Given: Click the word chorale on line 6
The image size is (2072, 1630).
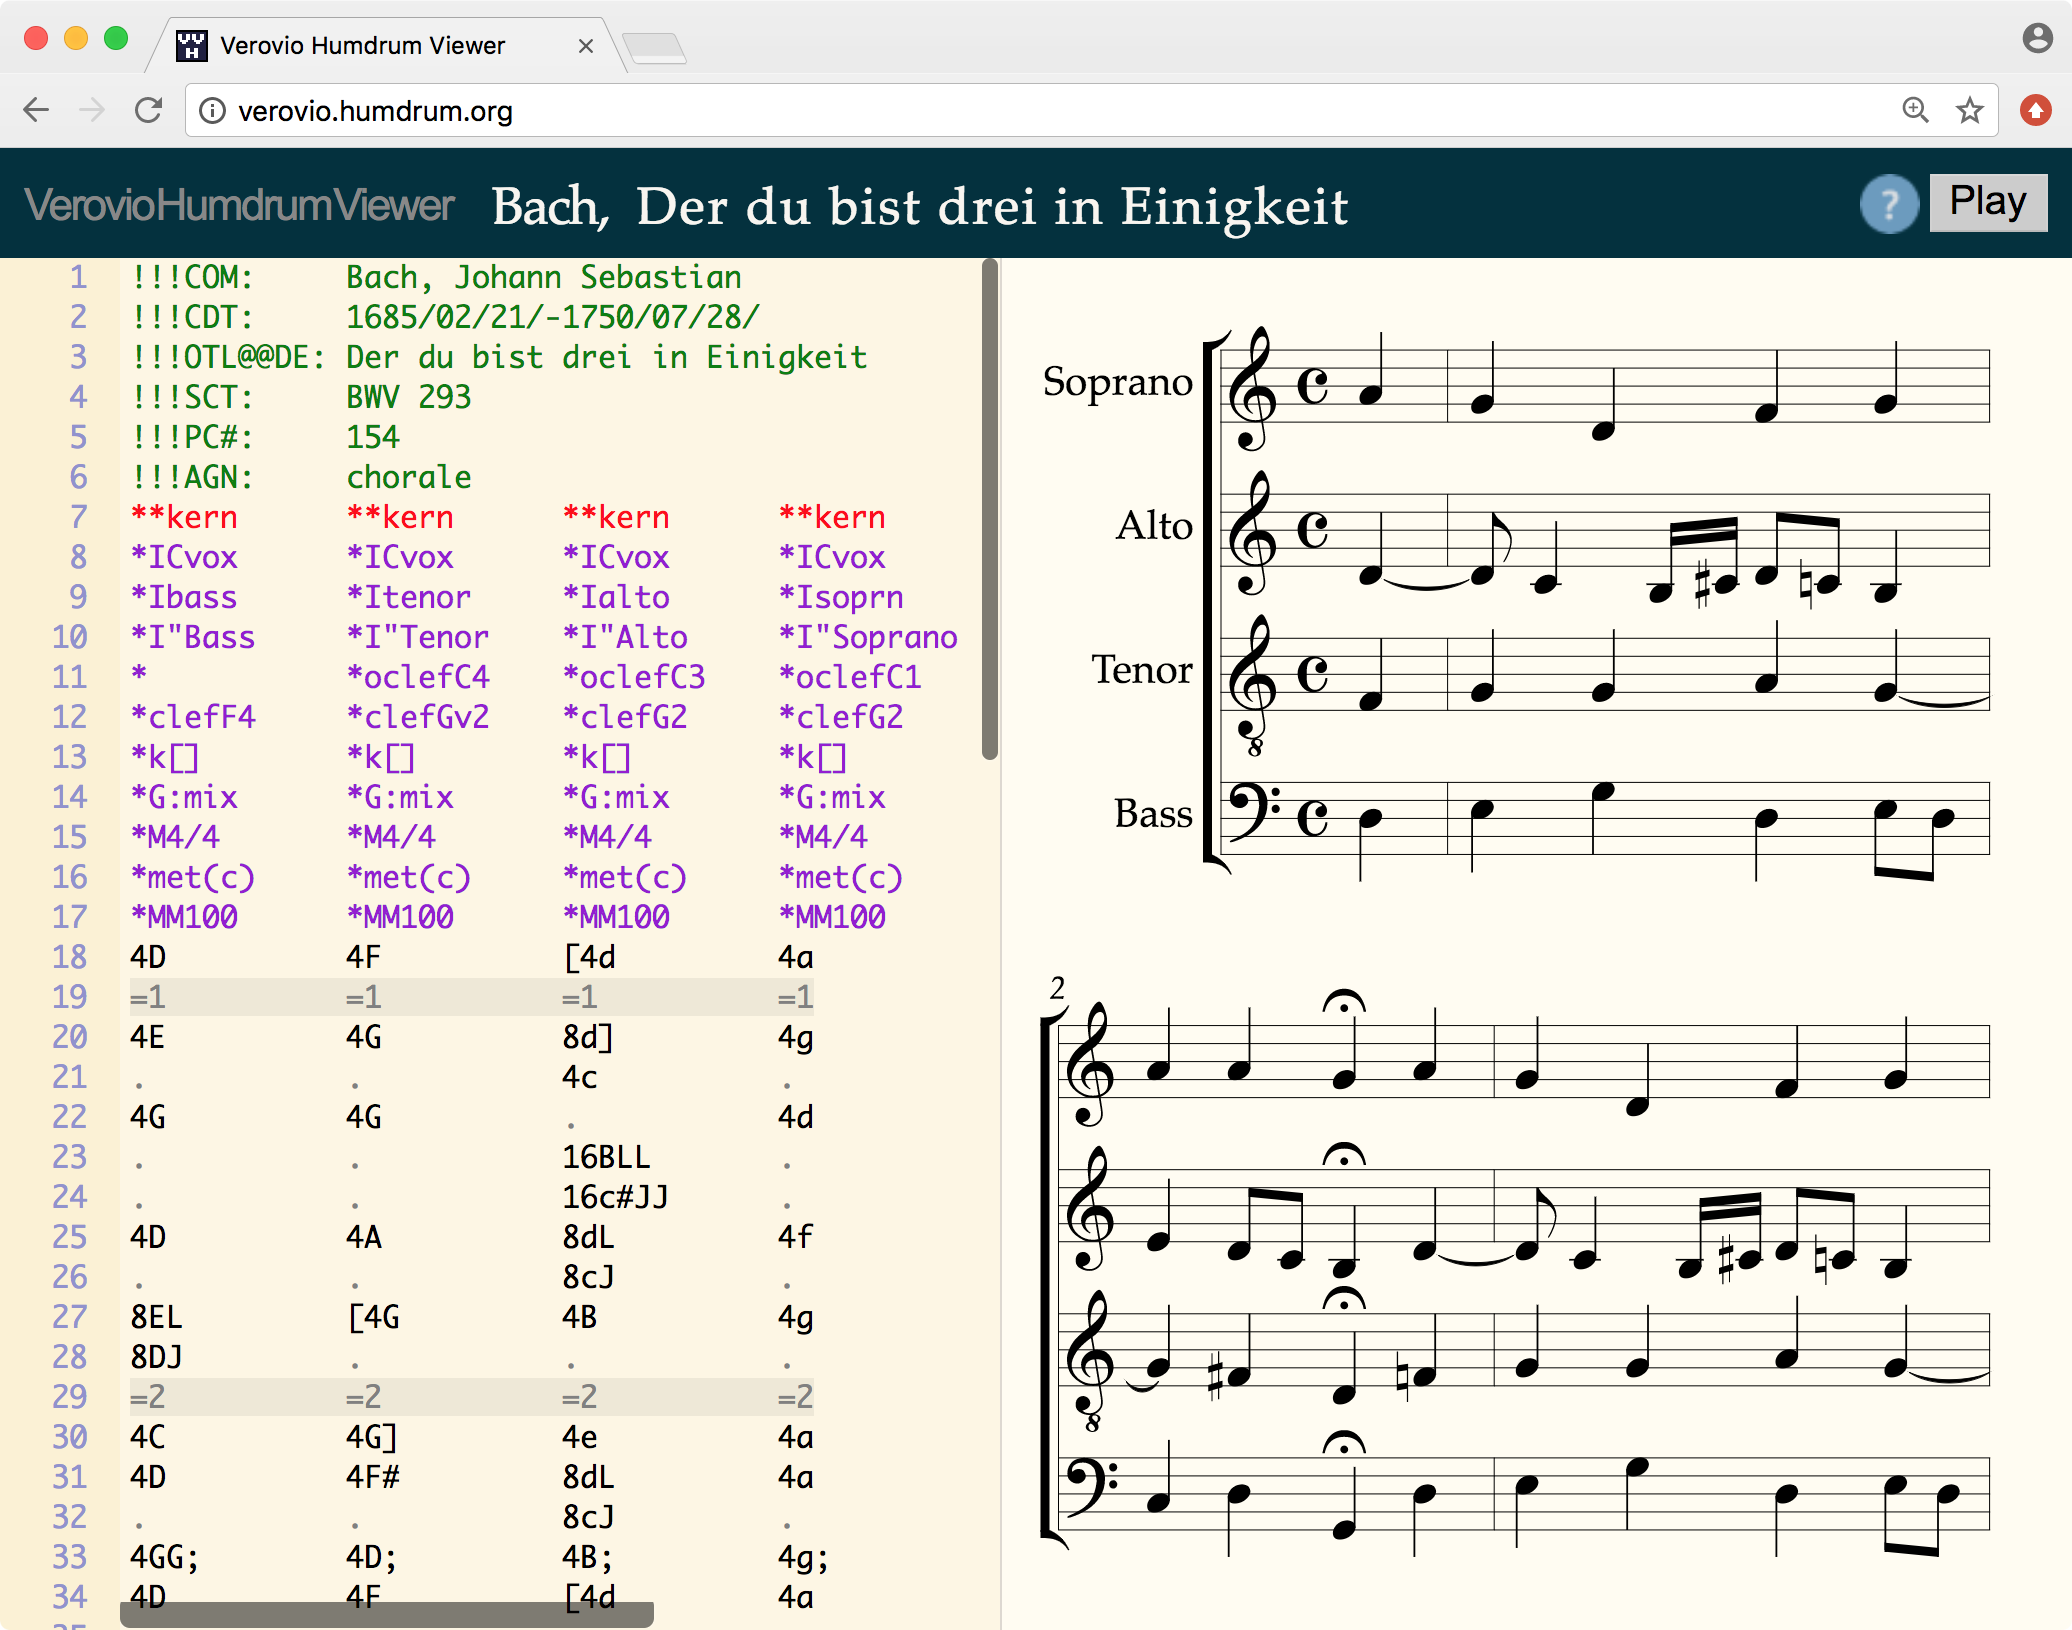Looking at the screenshot, I should [409, 477].
